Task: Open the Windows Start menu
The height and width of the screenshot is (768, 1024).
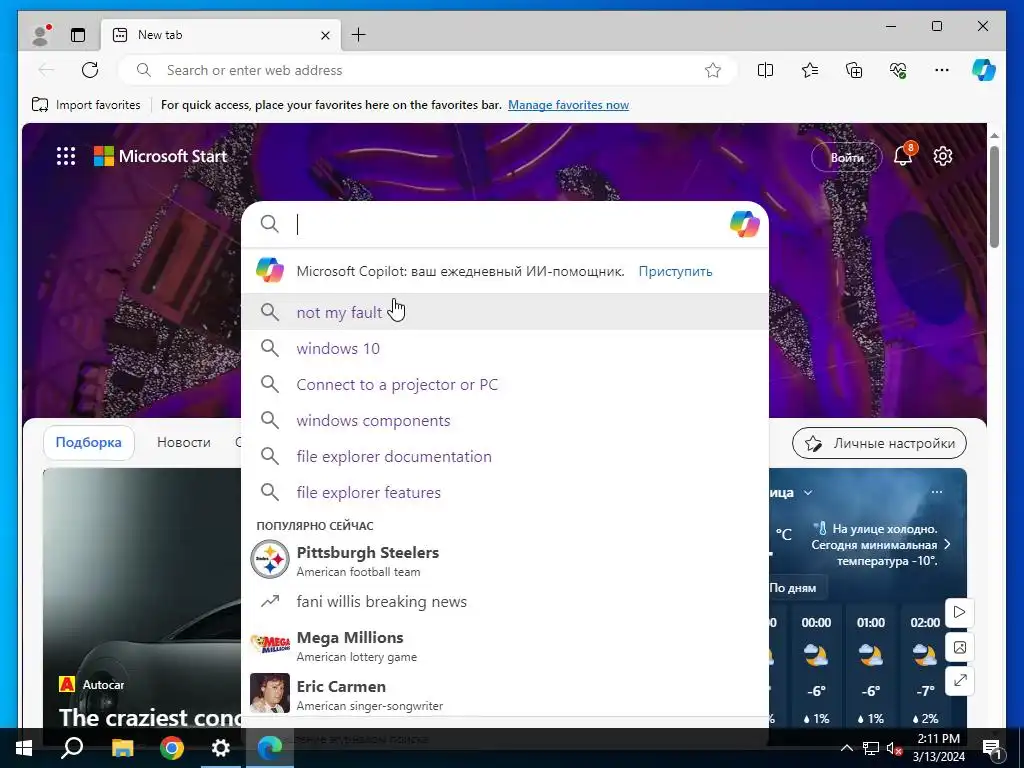Action: tap(24, 748)
